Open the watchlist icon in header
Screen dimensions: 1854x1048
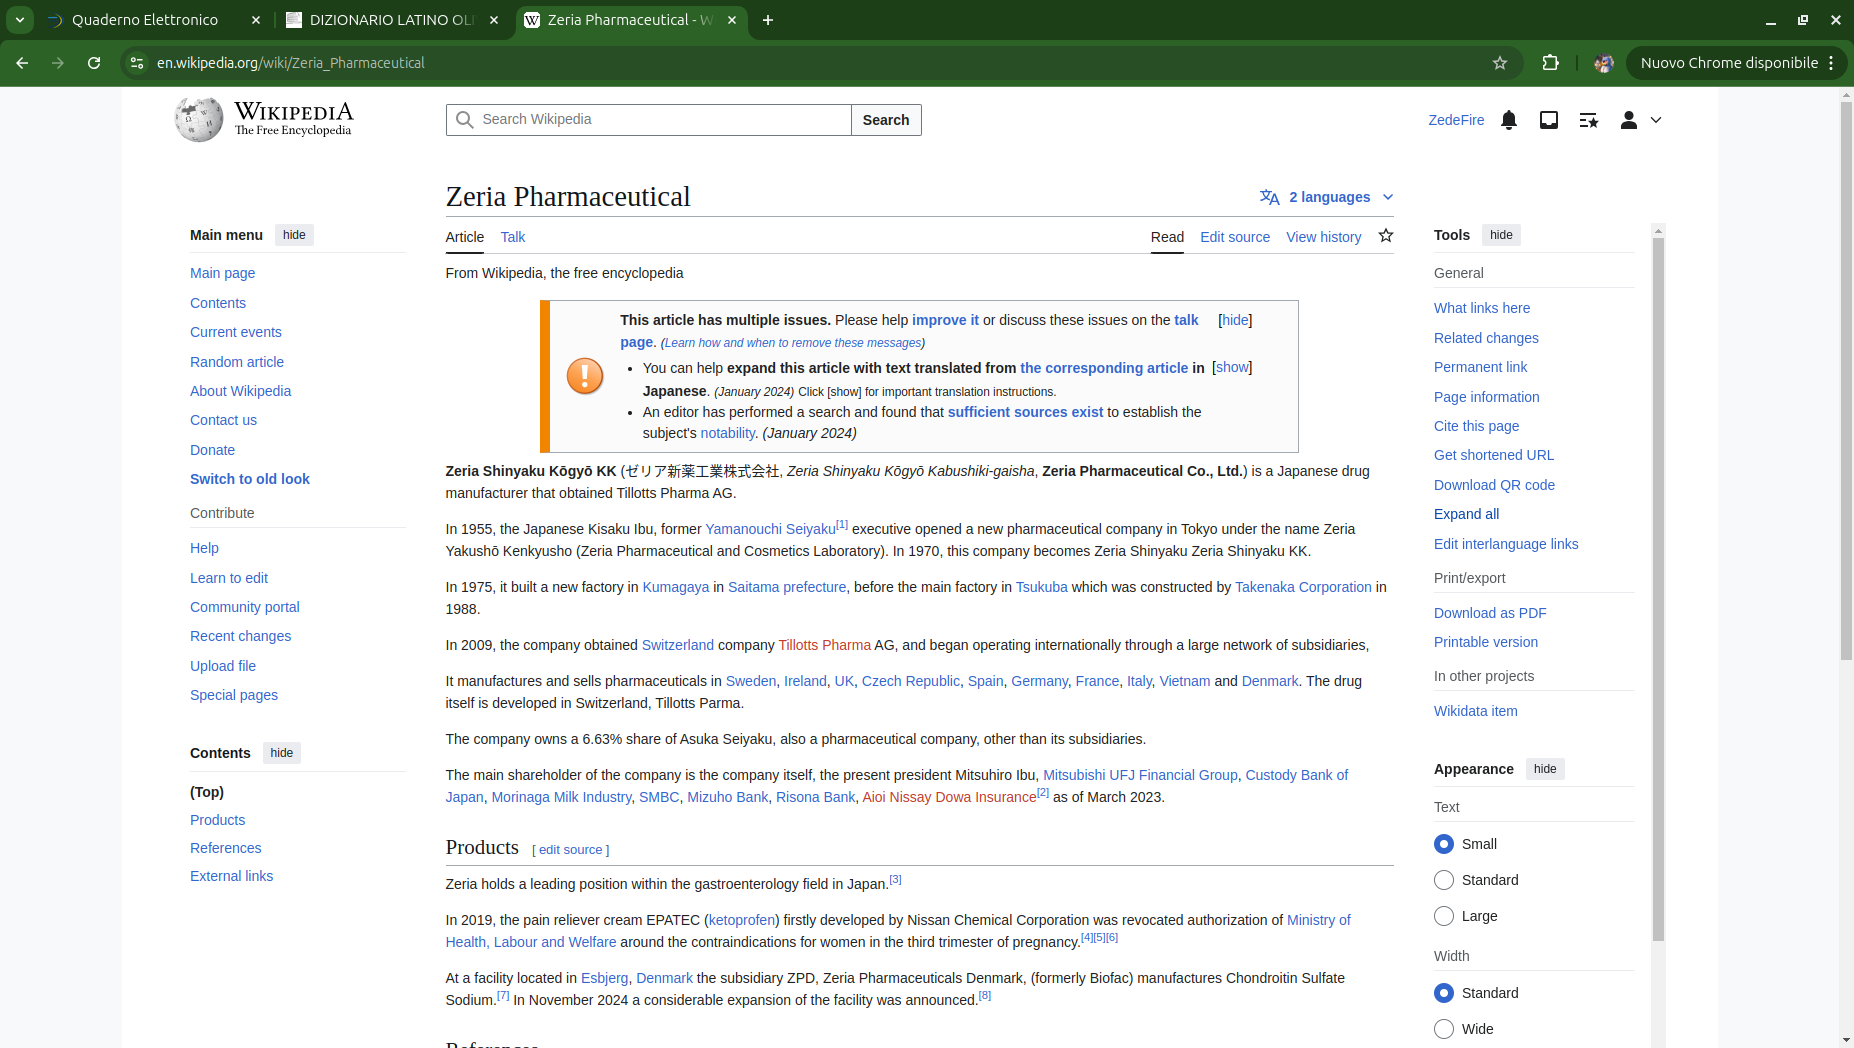[1588, 120]
